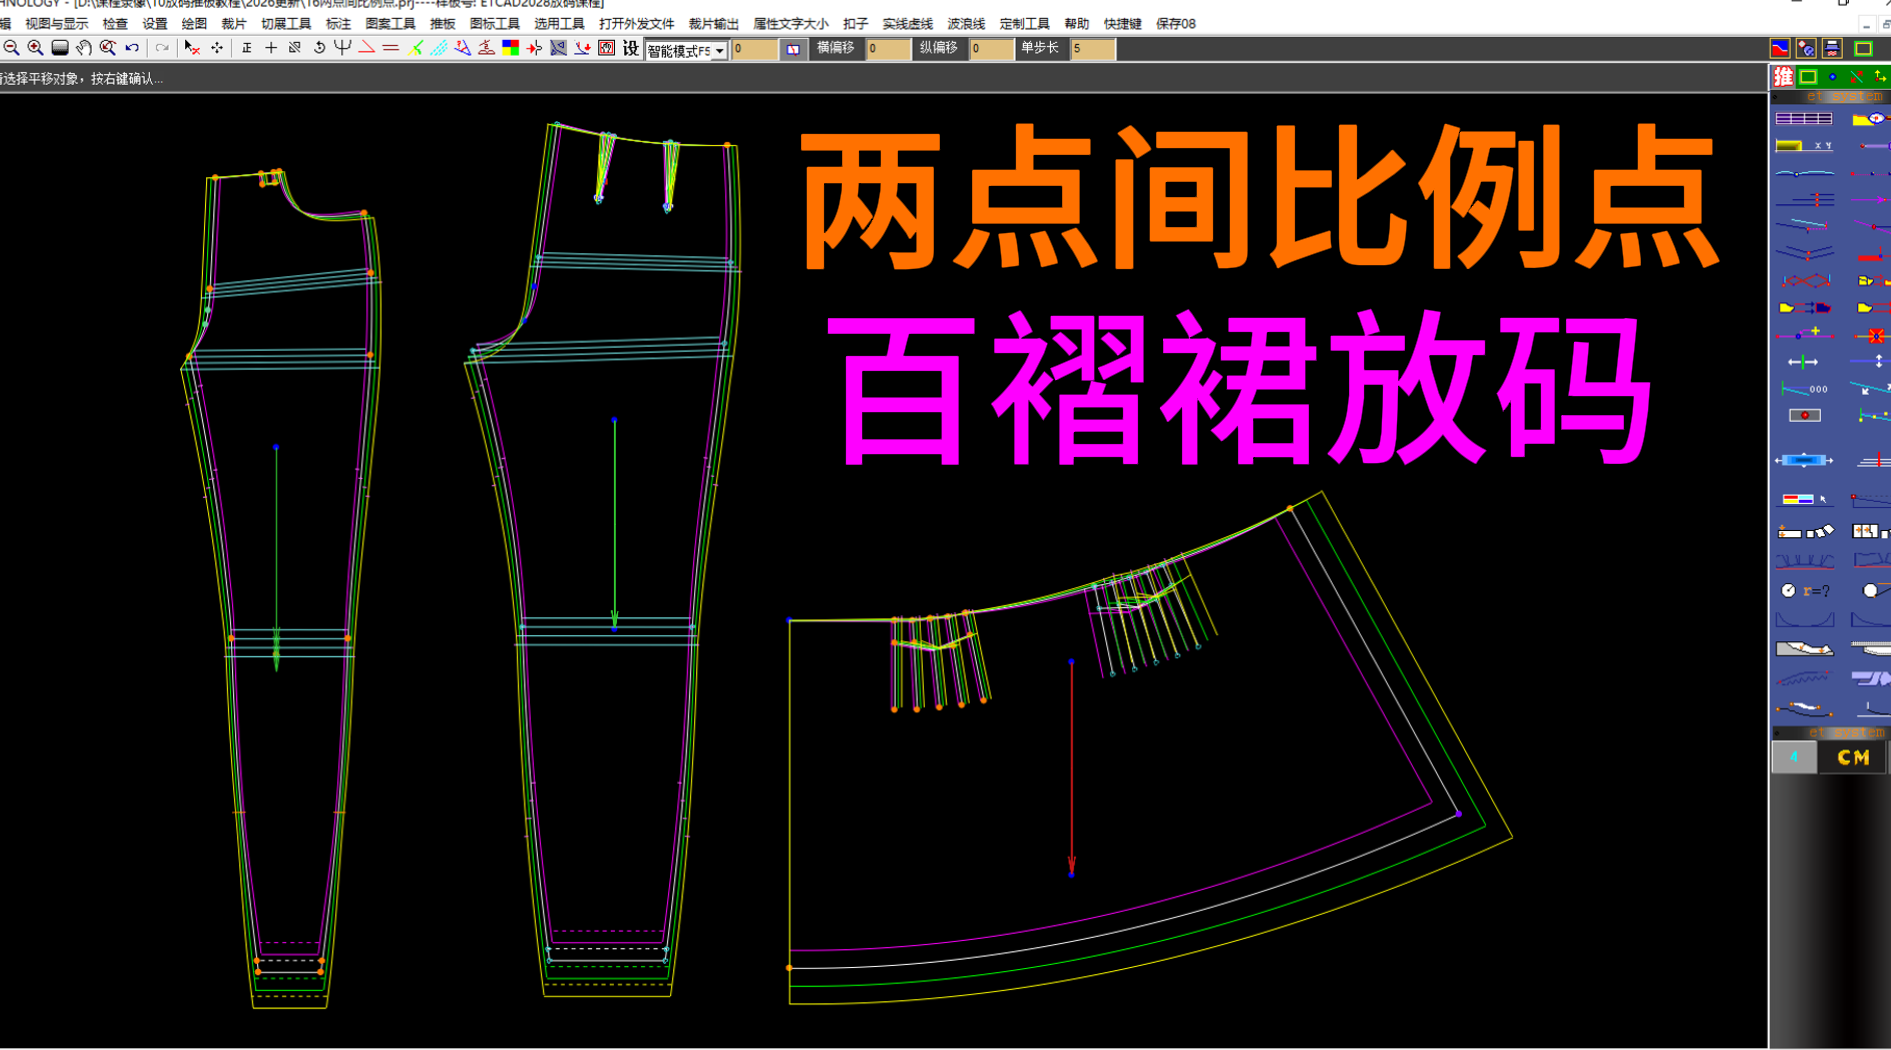This screenshot has height=1050, width=1891.
Task: Click the 实线虚线 menu item
Action: pyautogui.click(x=907, y=23)
